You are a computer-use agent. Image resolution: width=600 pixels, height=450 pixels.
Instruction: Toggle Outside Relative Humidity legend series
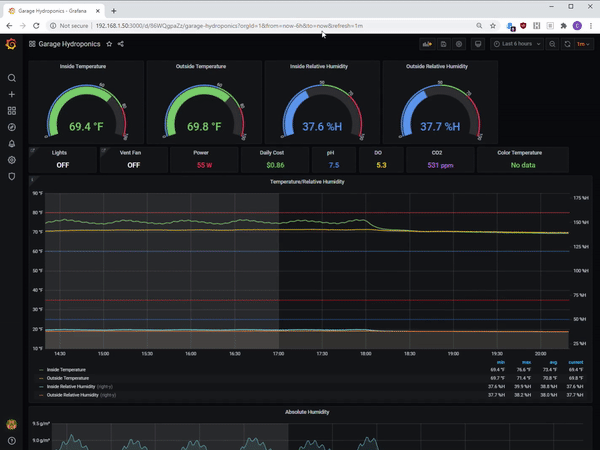pos(72,395)
